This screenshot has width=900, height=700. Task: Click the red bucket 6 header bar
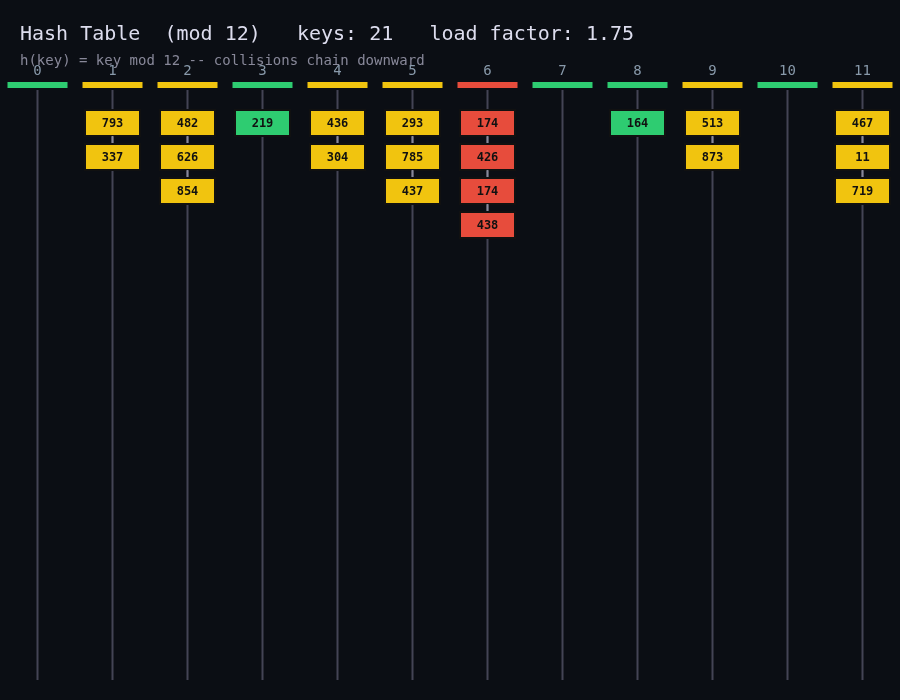pos(487,85)
